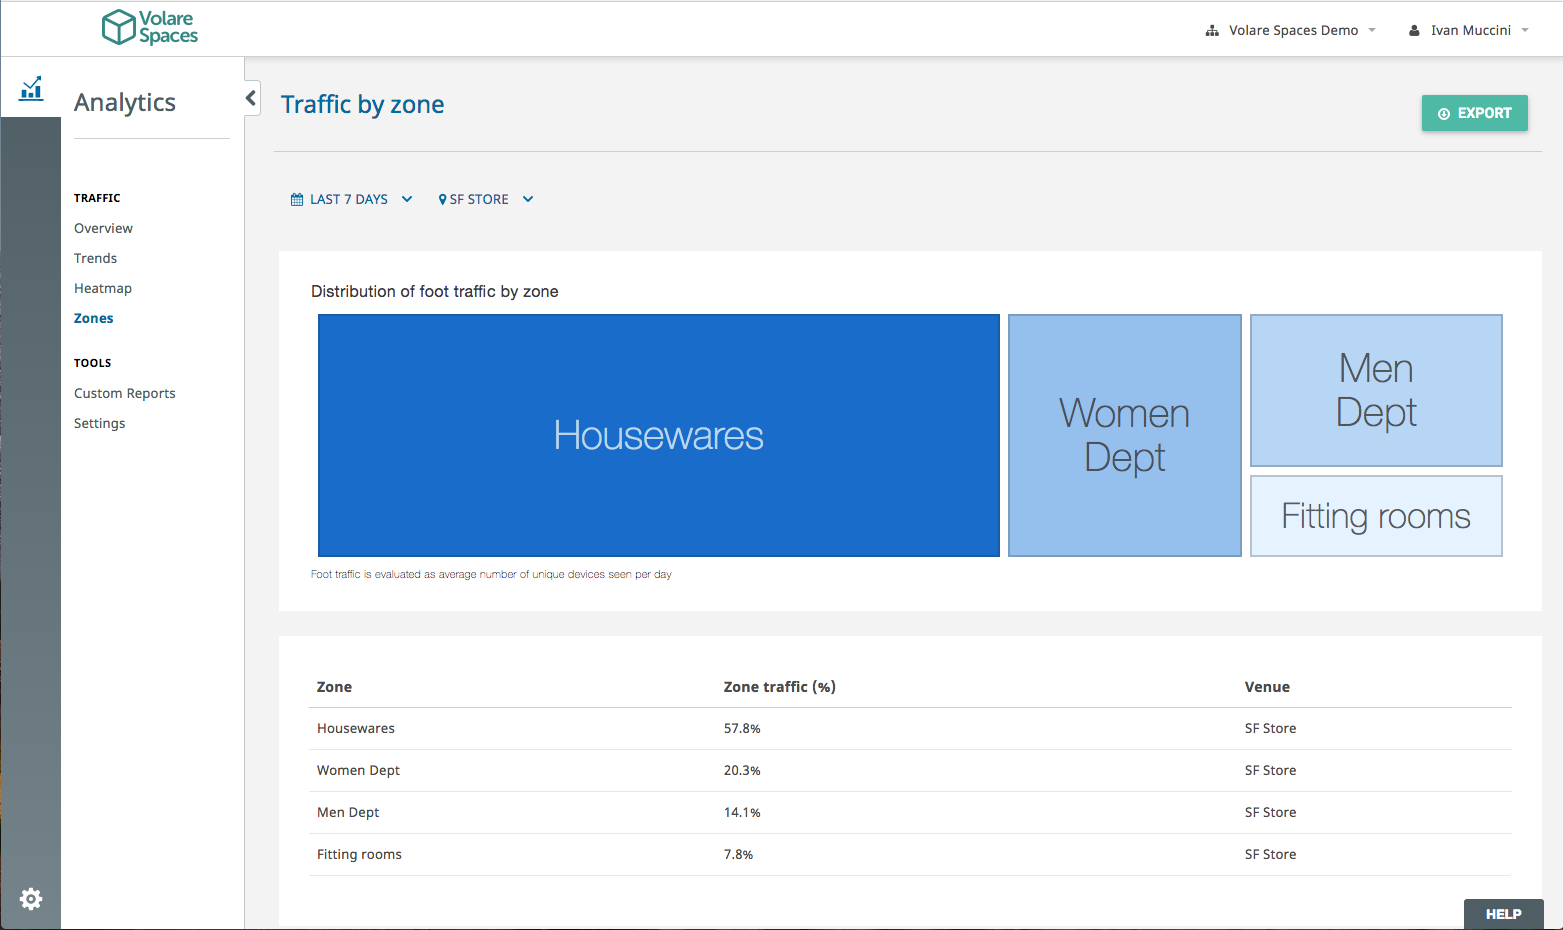1563x930 pixels.
Task: Click the 57.8% traffic value
Action: tap(742, 729)
